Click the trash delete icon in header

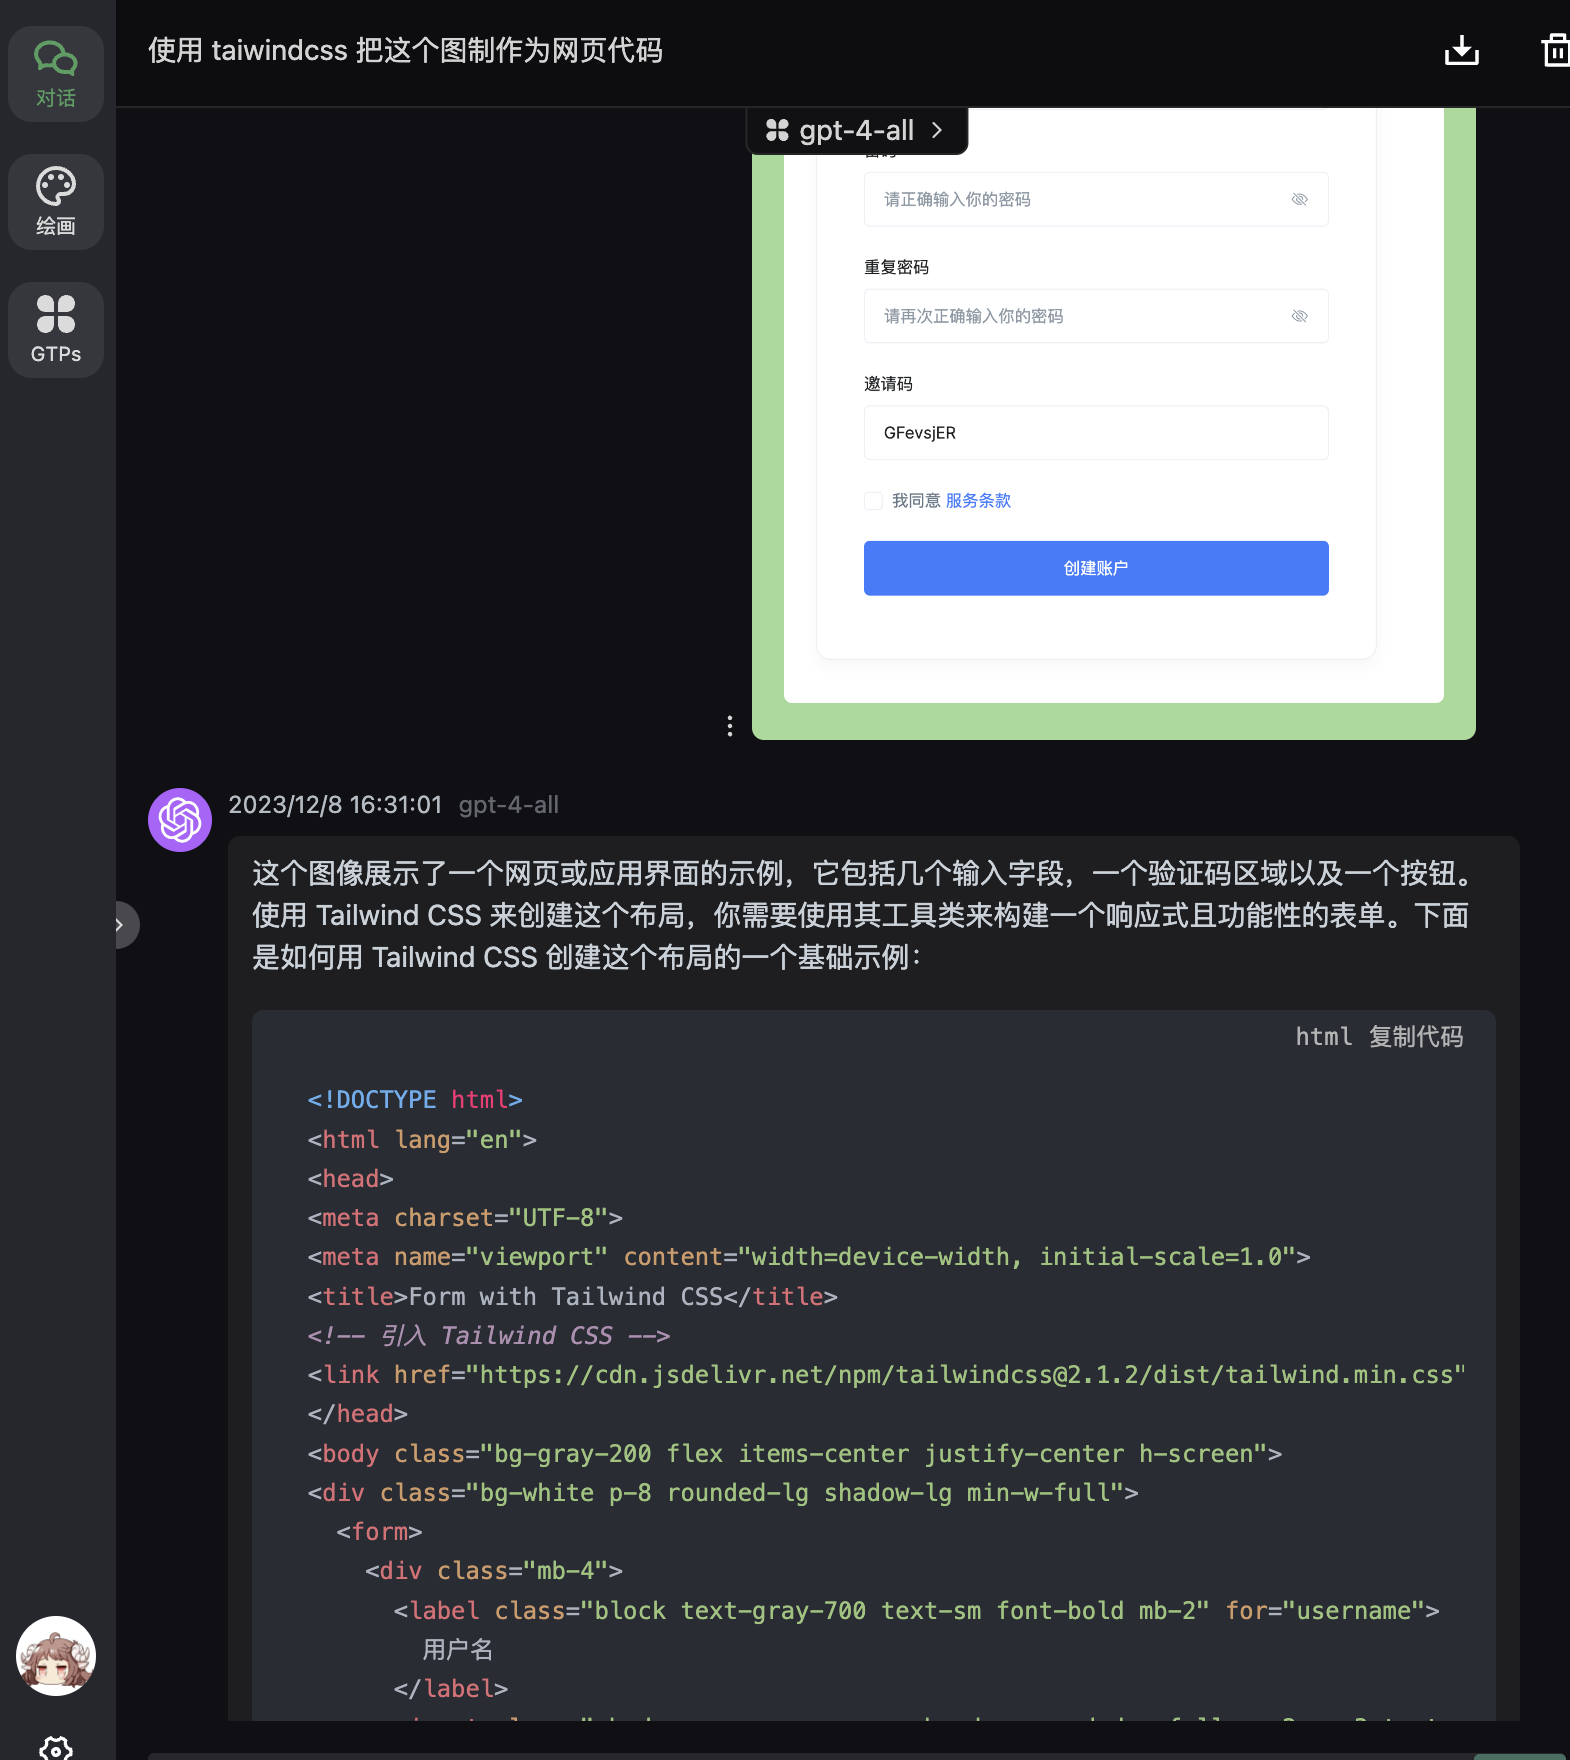(x=1554, y=50)
